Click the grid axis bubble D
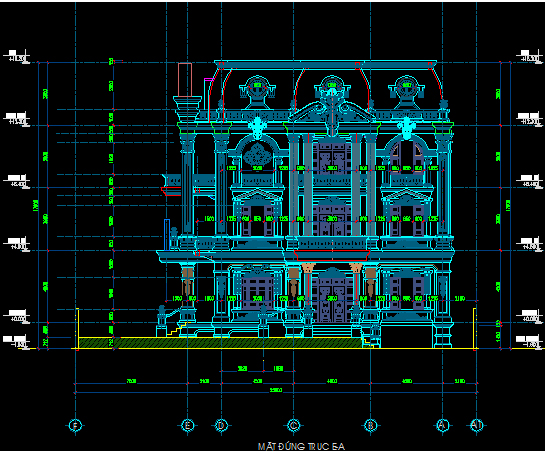Screen dimensions: 545x454 click(221, 425)
